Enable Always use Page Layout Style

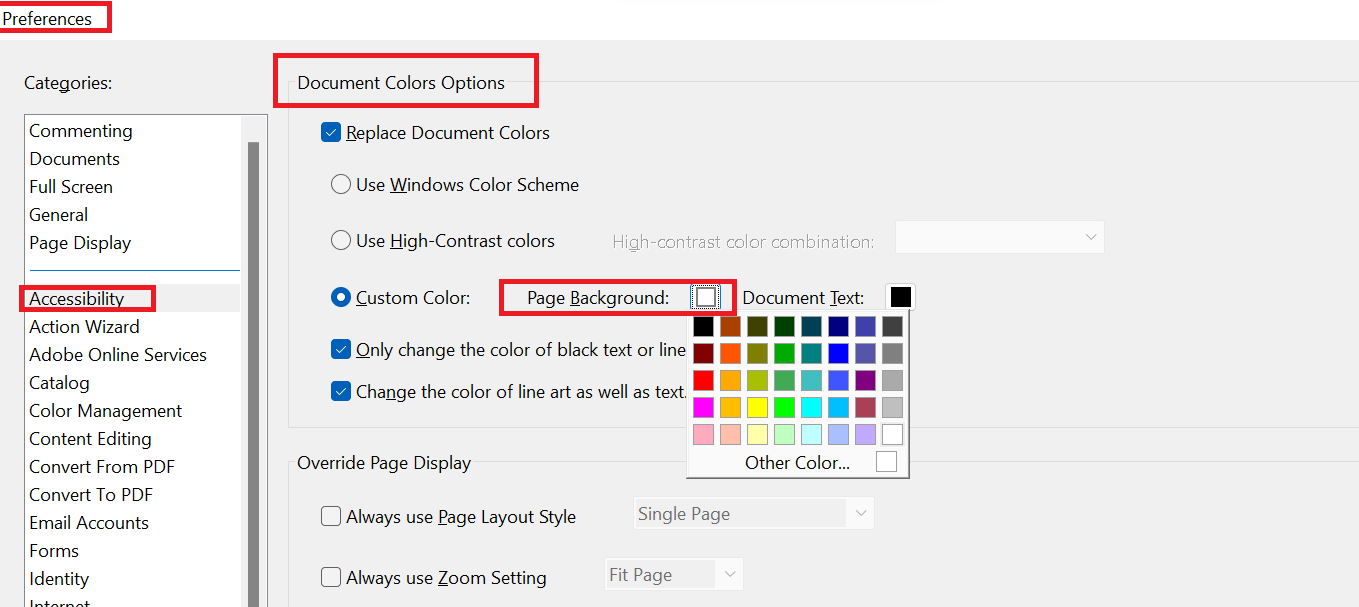pyautogui.click(x=331, y=516)
